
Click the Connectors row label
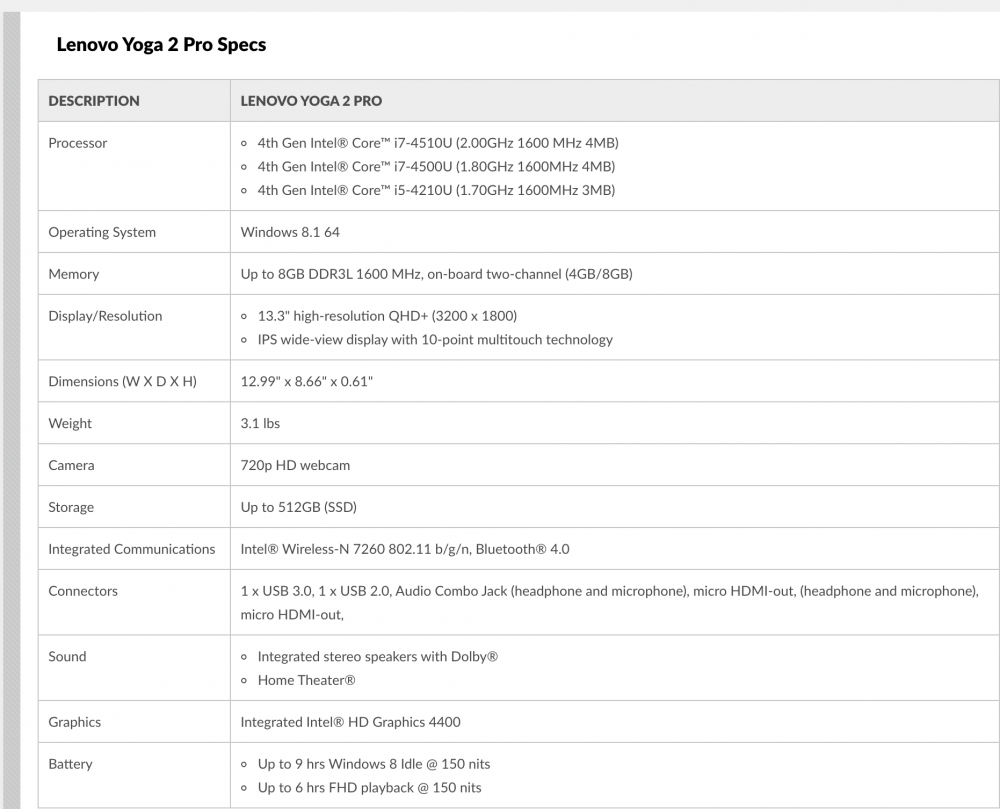(83, 591)
